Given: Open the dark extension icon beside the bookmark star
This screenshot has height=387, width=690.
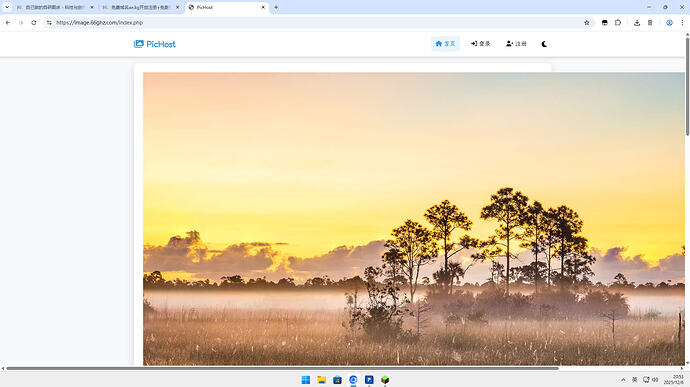Looking at the screenshot, I should pyautogui.click(x=605, y=22).
